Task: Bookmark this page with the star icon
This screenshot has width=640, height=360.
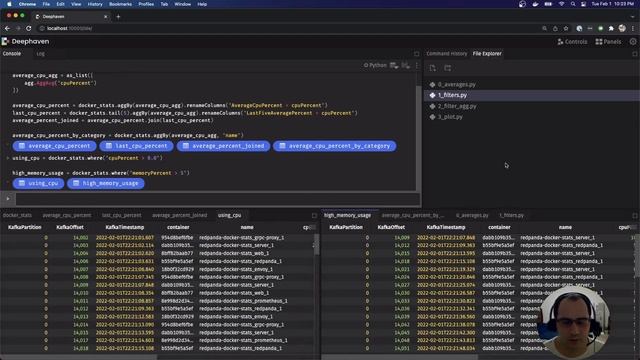Action: (566, 29)
